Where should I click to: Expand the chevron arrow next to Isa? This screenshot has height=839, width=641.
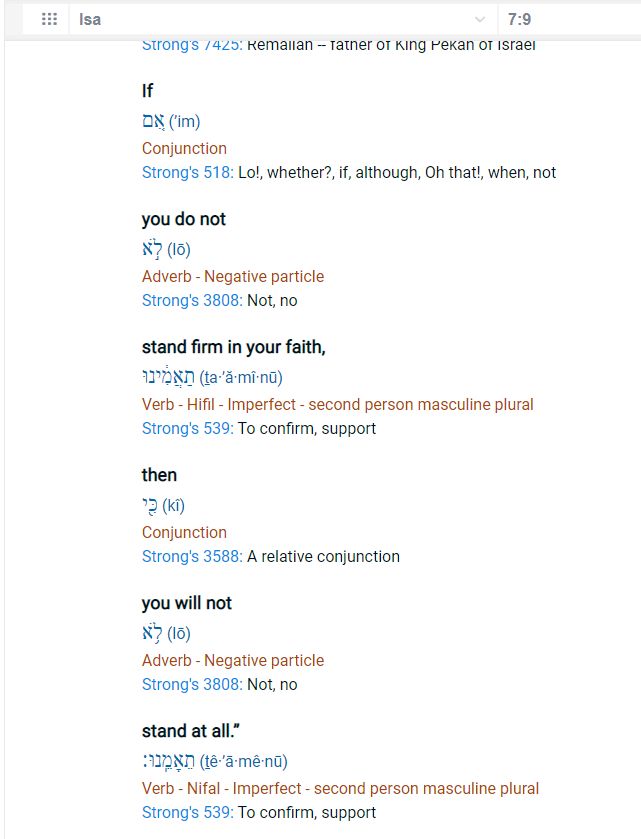pyautogui.click(x=480, y=19)
